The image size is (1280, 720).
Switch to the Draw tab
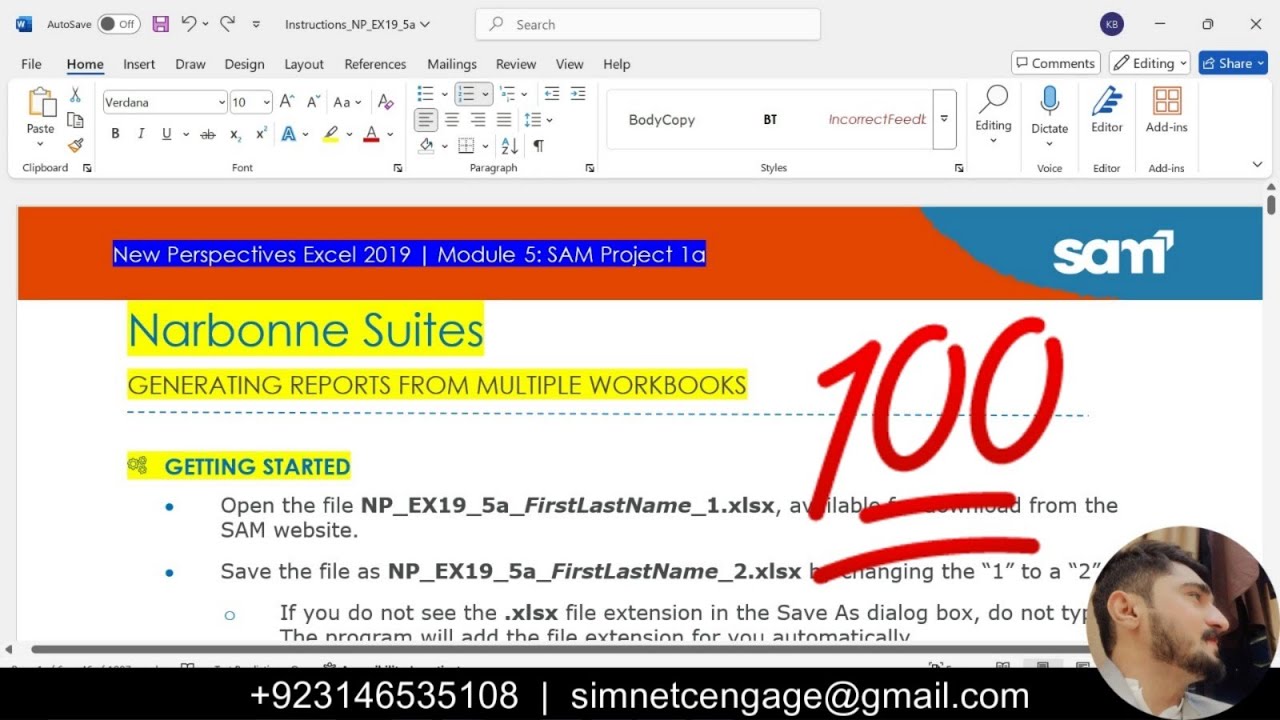click(190, 64)
